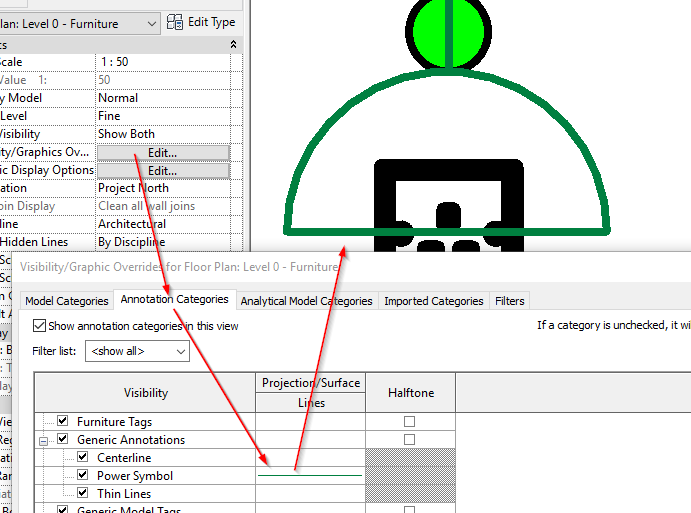The height and width of the screenshot is (513, 691).
Task: Open the filter list show all dropdown
Action: point(137,351)
